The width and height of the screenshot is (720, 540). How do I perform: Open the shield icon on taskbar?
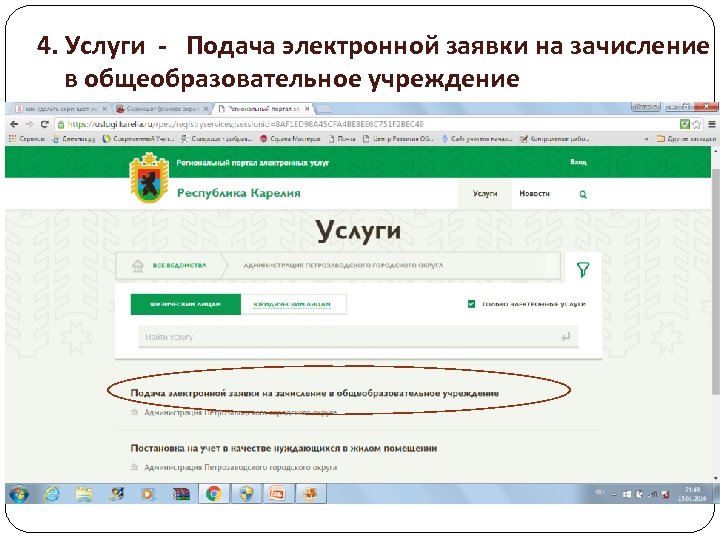[x=246, y=494]
